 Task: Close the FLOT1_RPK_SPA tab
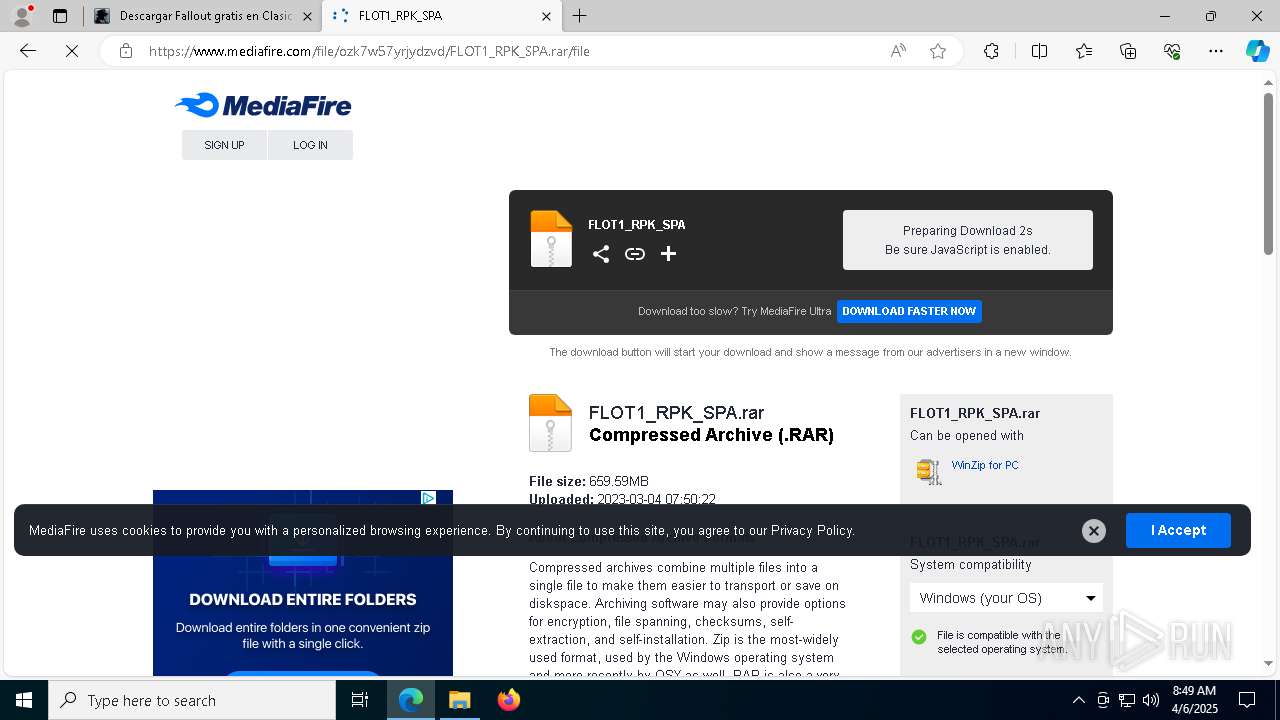pyautogui.click(x=546, y=16)
